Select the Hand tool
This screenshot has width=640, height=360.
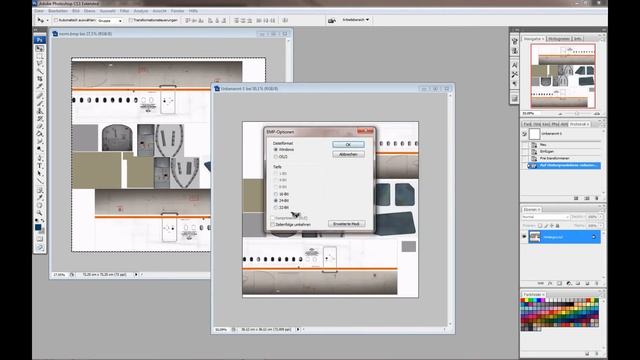tap(40, 205)
